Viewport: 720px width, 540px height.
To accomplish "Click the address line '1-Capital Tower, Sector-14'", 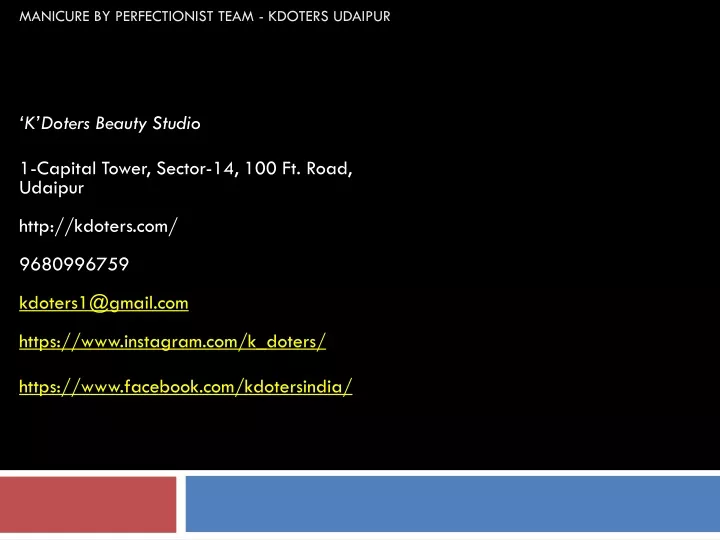I will (x=129, y=169).
